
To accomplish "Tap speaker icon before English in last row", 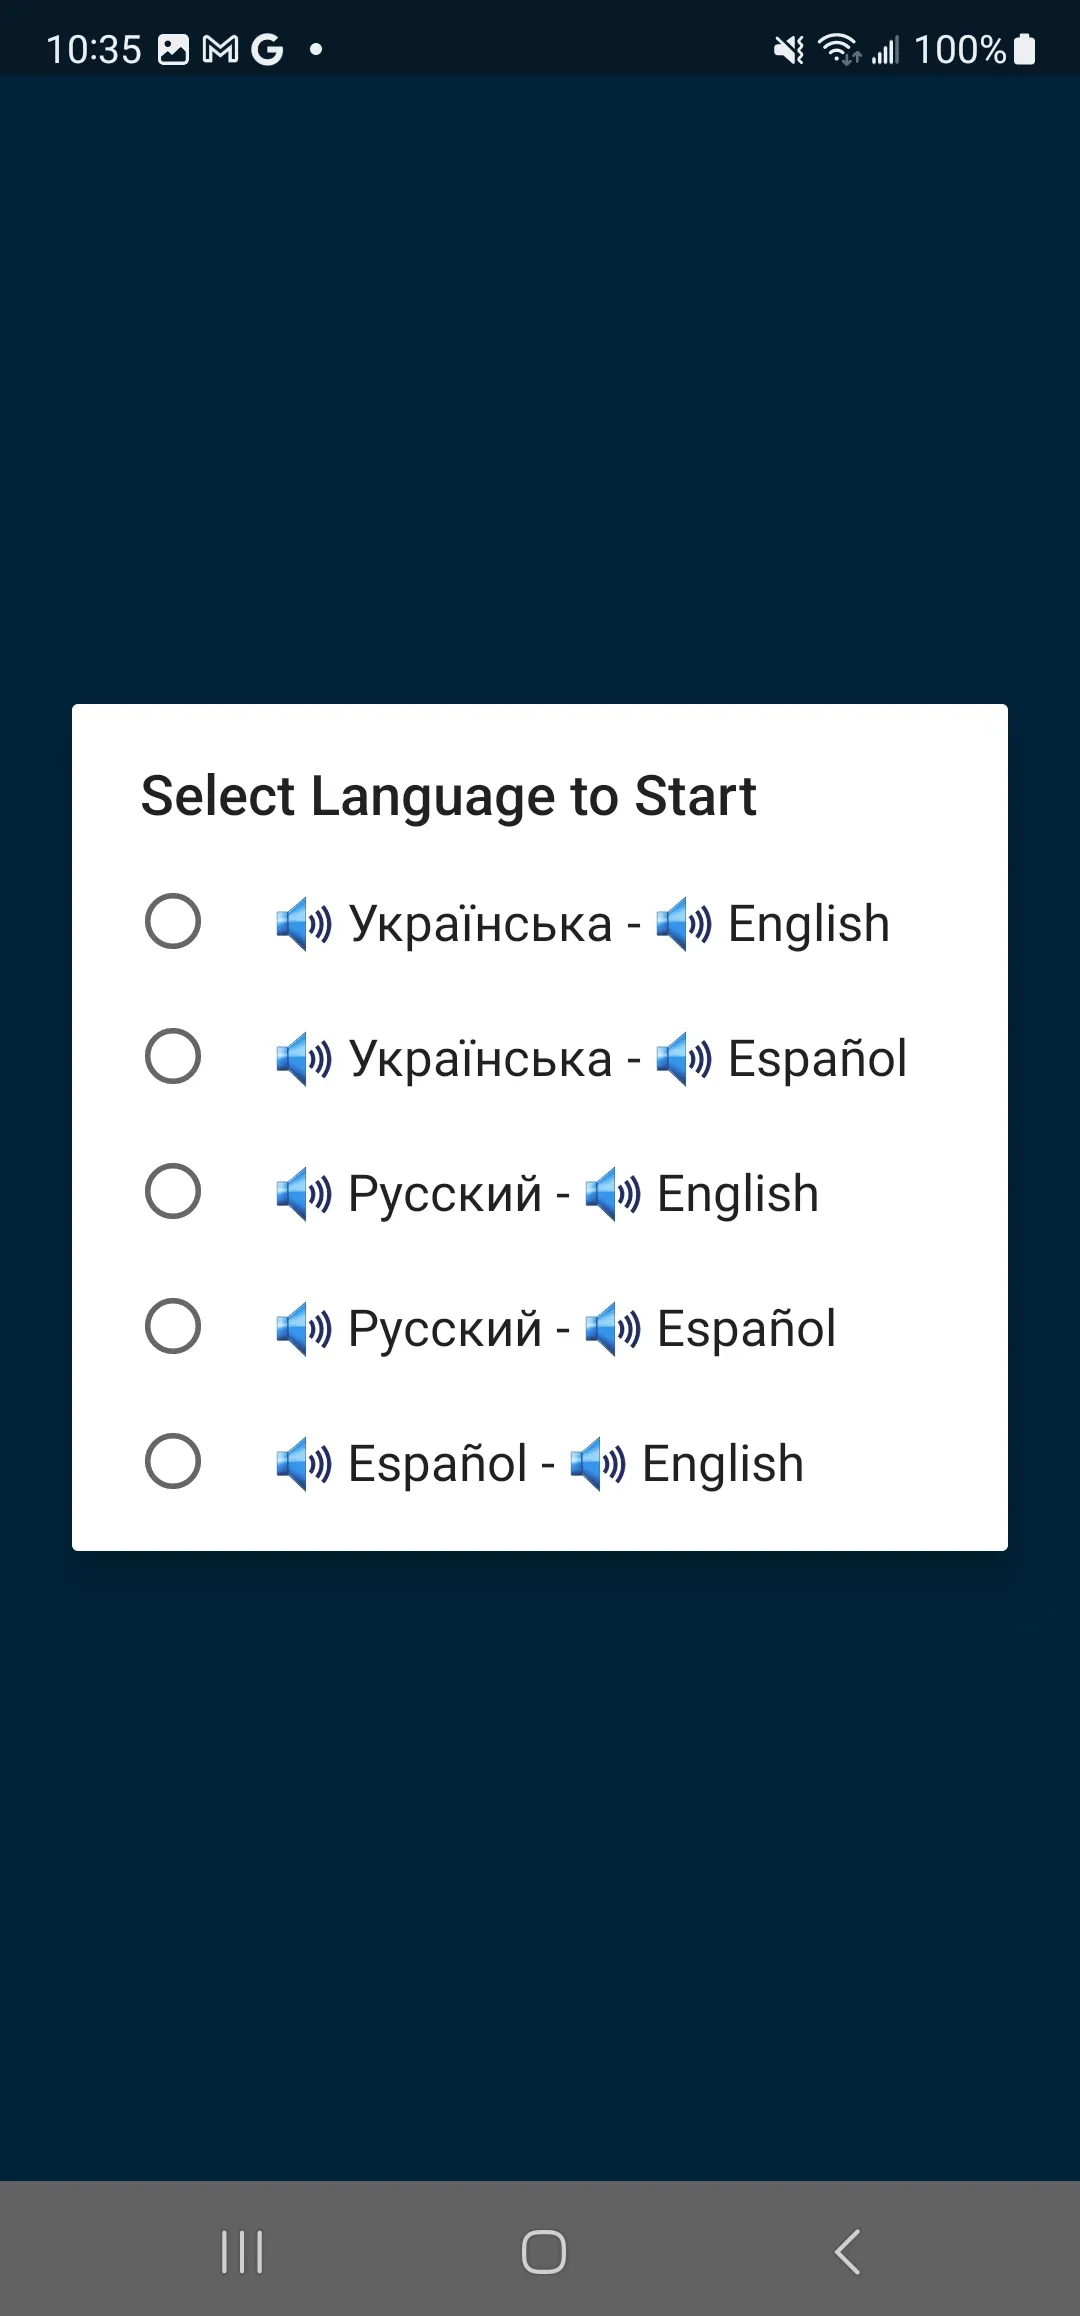I will click(598, 1464).
